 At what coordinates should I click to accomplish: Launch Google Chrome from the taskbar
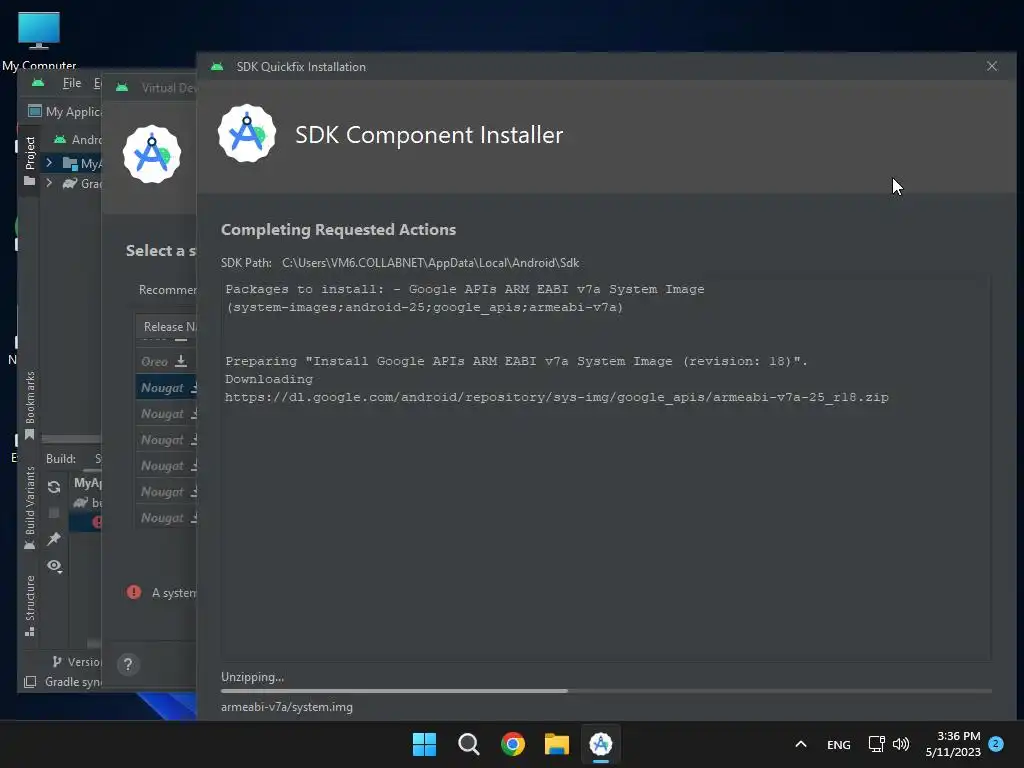click(513, 744)
